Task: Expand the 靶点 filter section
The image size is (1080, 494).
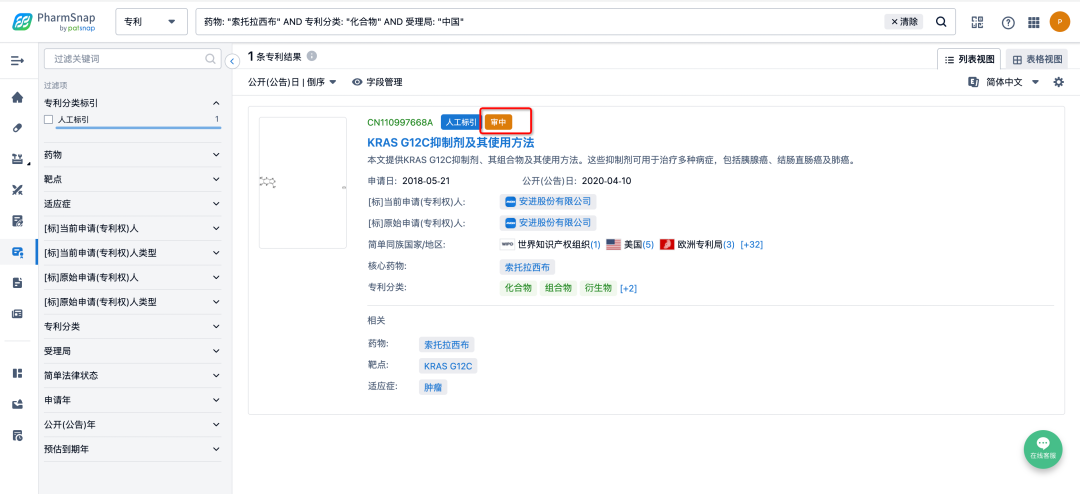Action: tap(216, 179)
